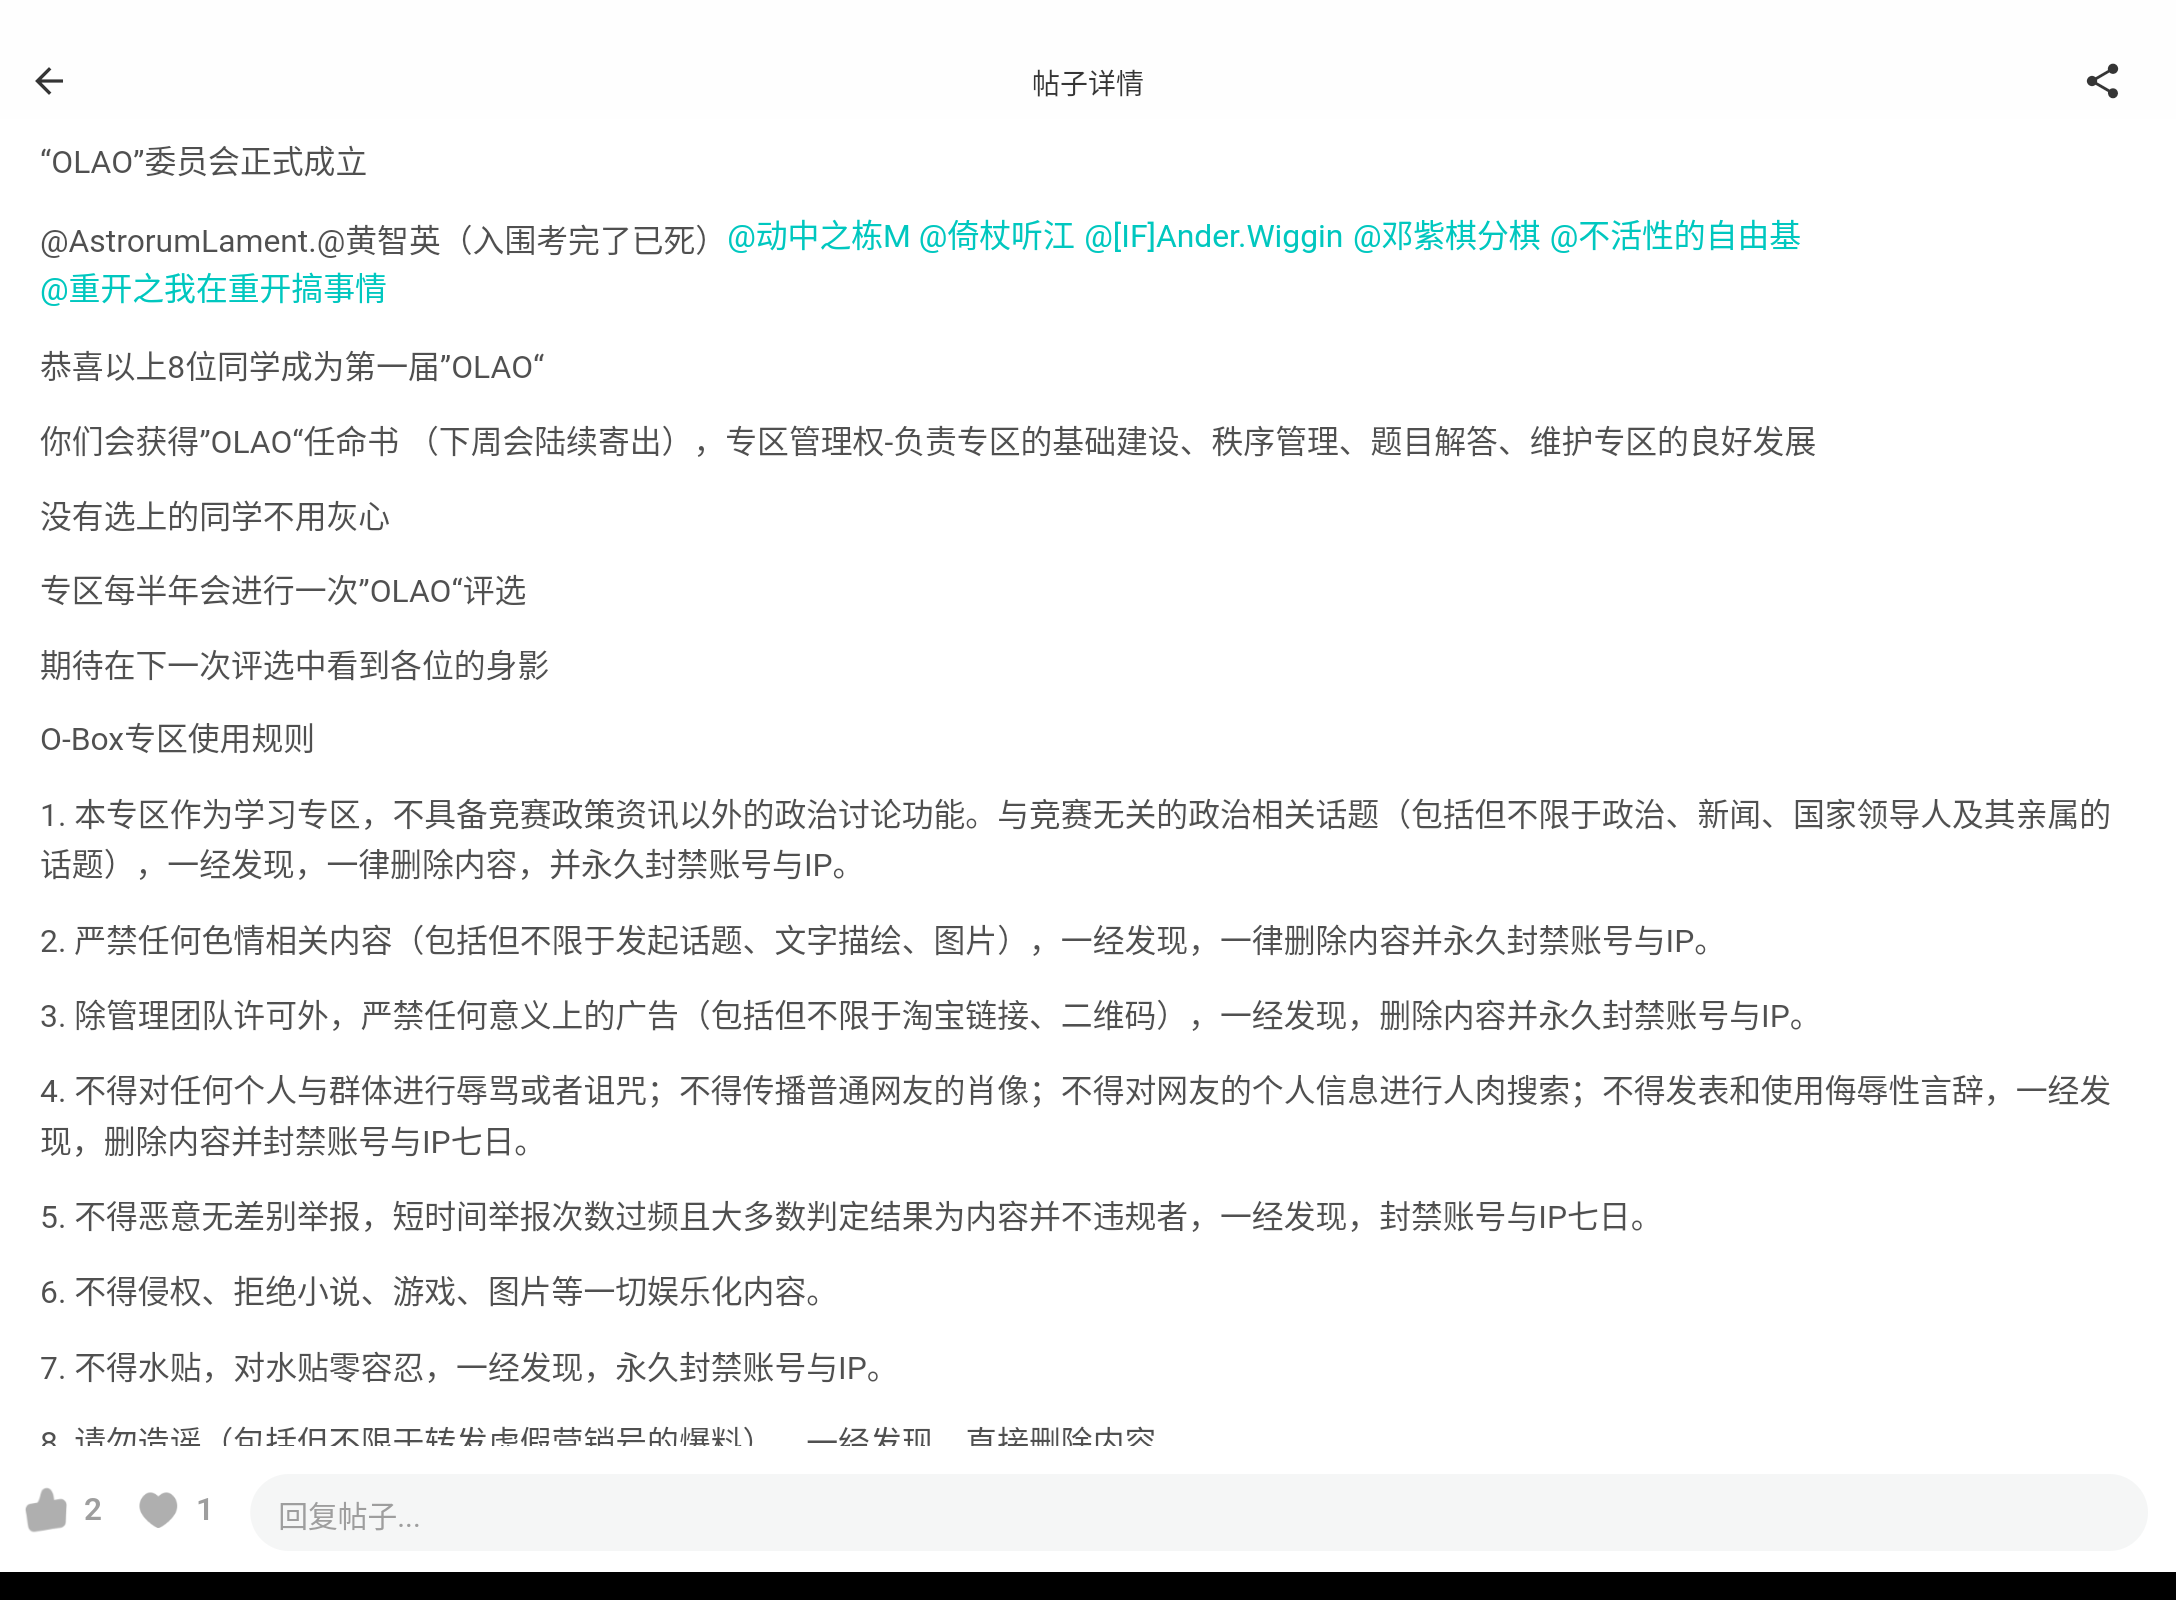This screenshot has width=2176, height=1600.
Task: Tap the favorite count 1
Action: point(204,1510)
